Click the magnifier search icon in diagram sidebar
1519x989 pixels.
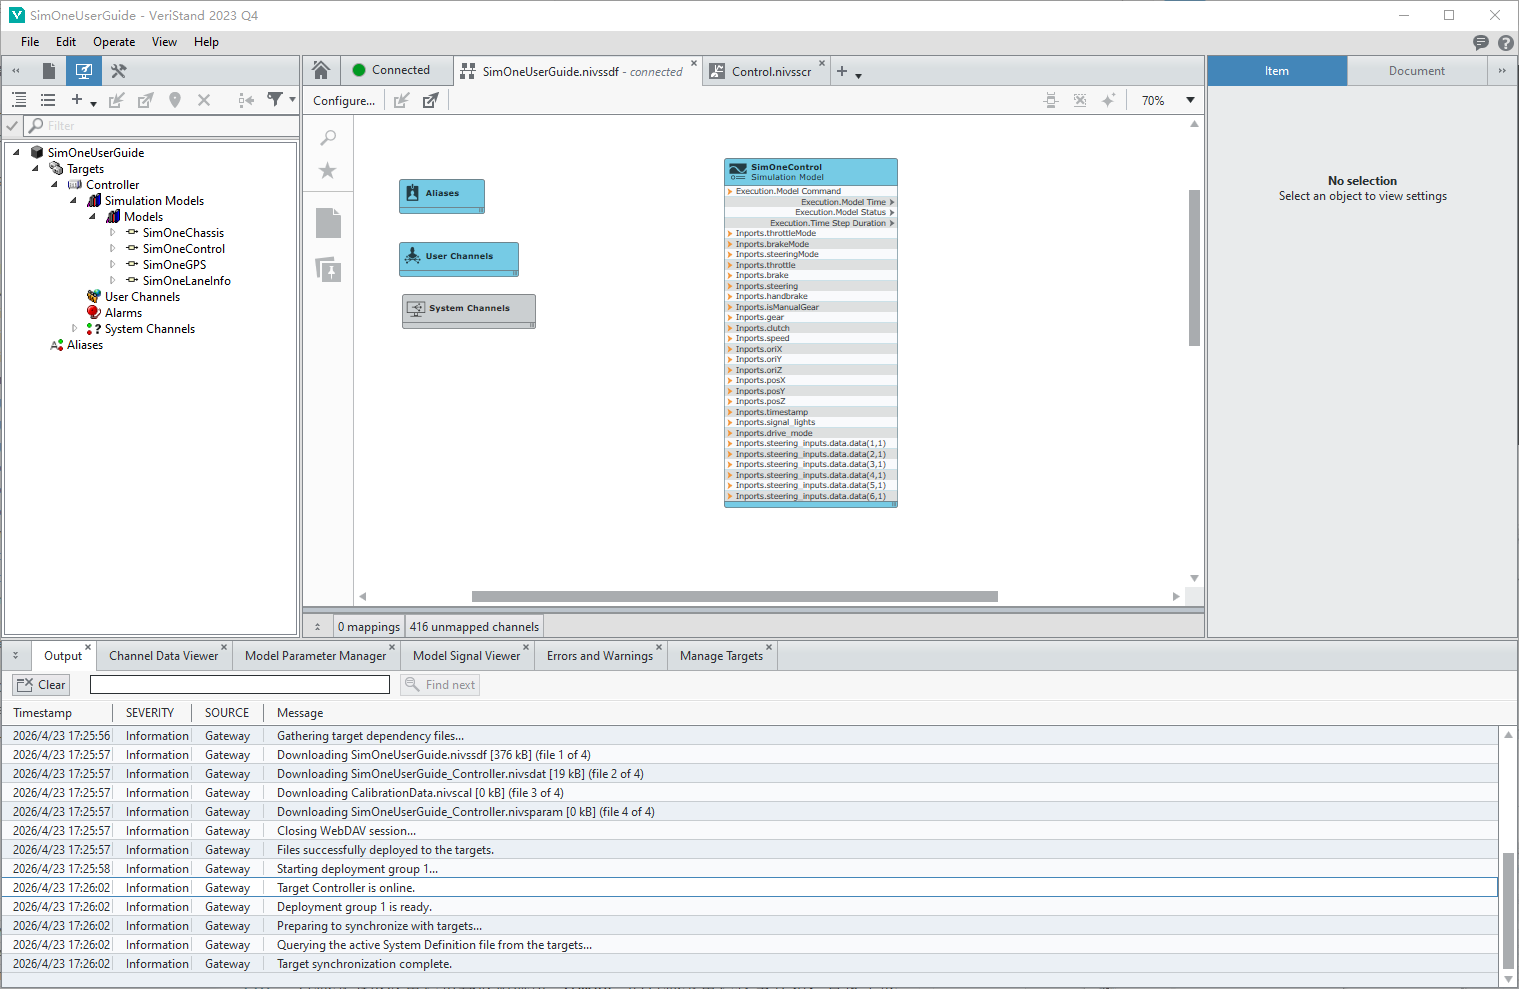pyautogui.click(x=328, y=138)
